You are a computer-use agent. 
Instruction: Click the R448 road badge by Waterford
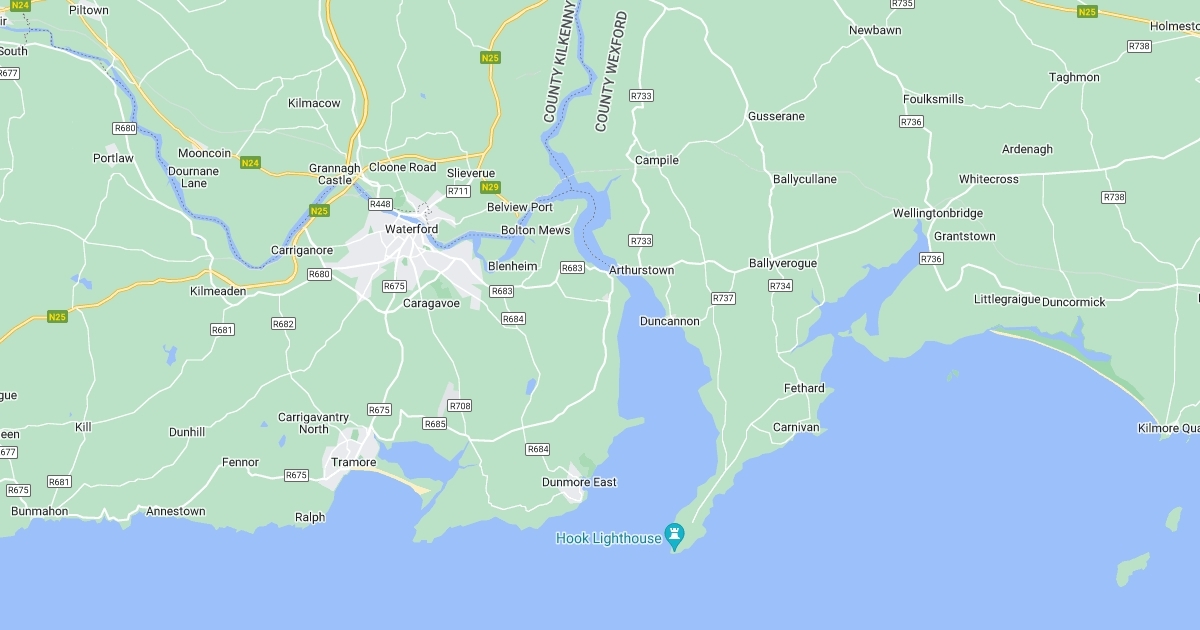coord(380,204)
